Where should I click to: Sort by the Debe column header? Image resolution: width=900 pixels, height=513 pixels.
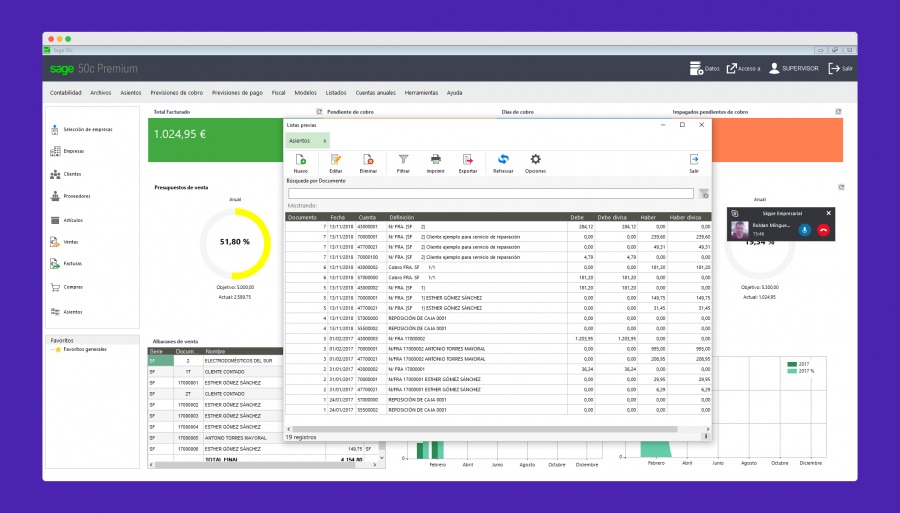[577, 217]
